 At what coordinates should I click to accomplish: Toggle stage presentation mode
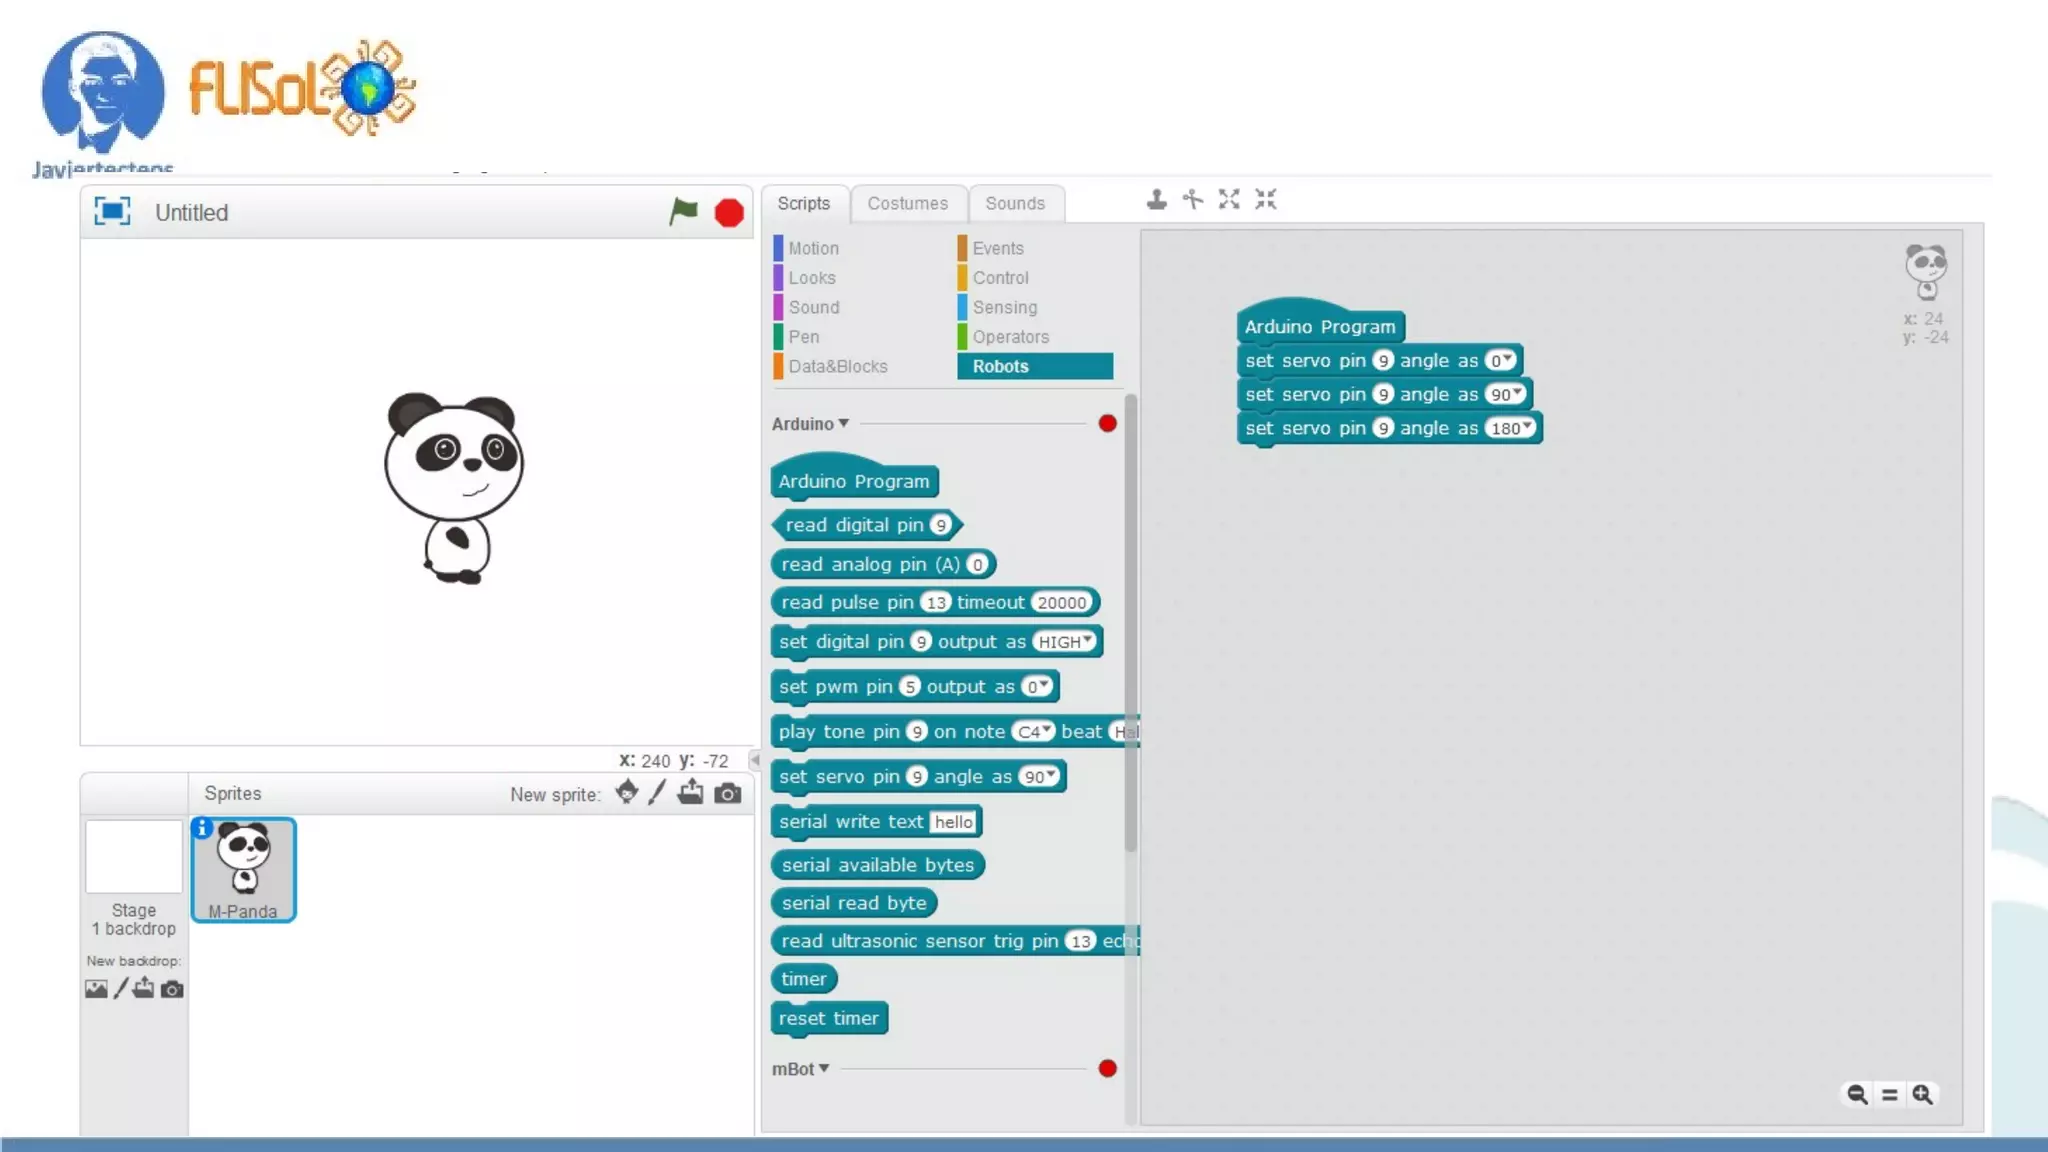pos(112,211)
